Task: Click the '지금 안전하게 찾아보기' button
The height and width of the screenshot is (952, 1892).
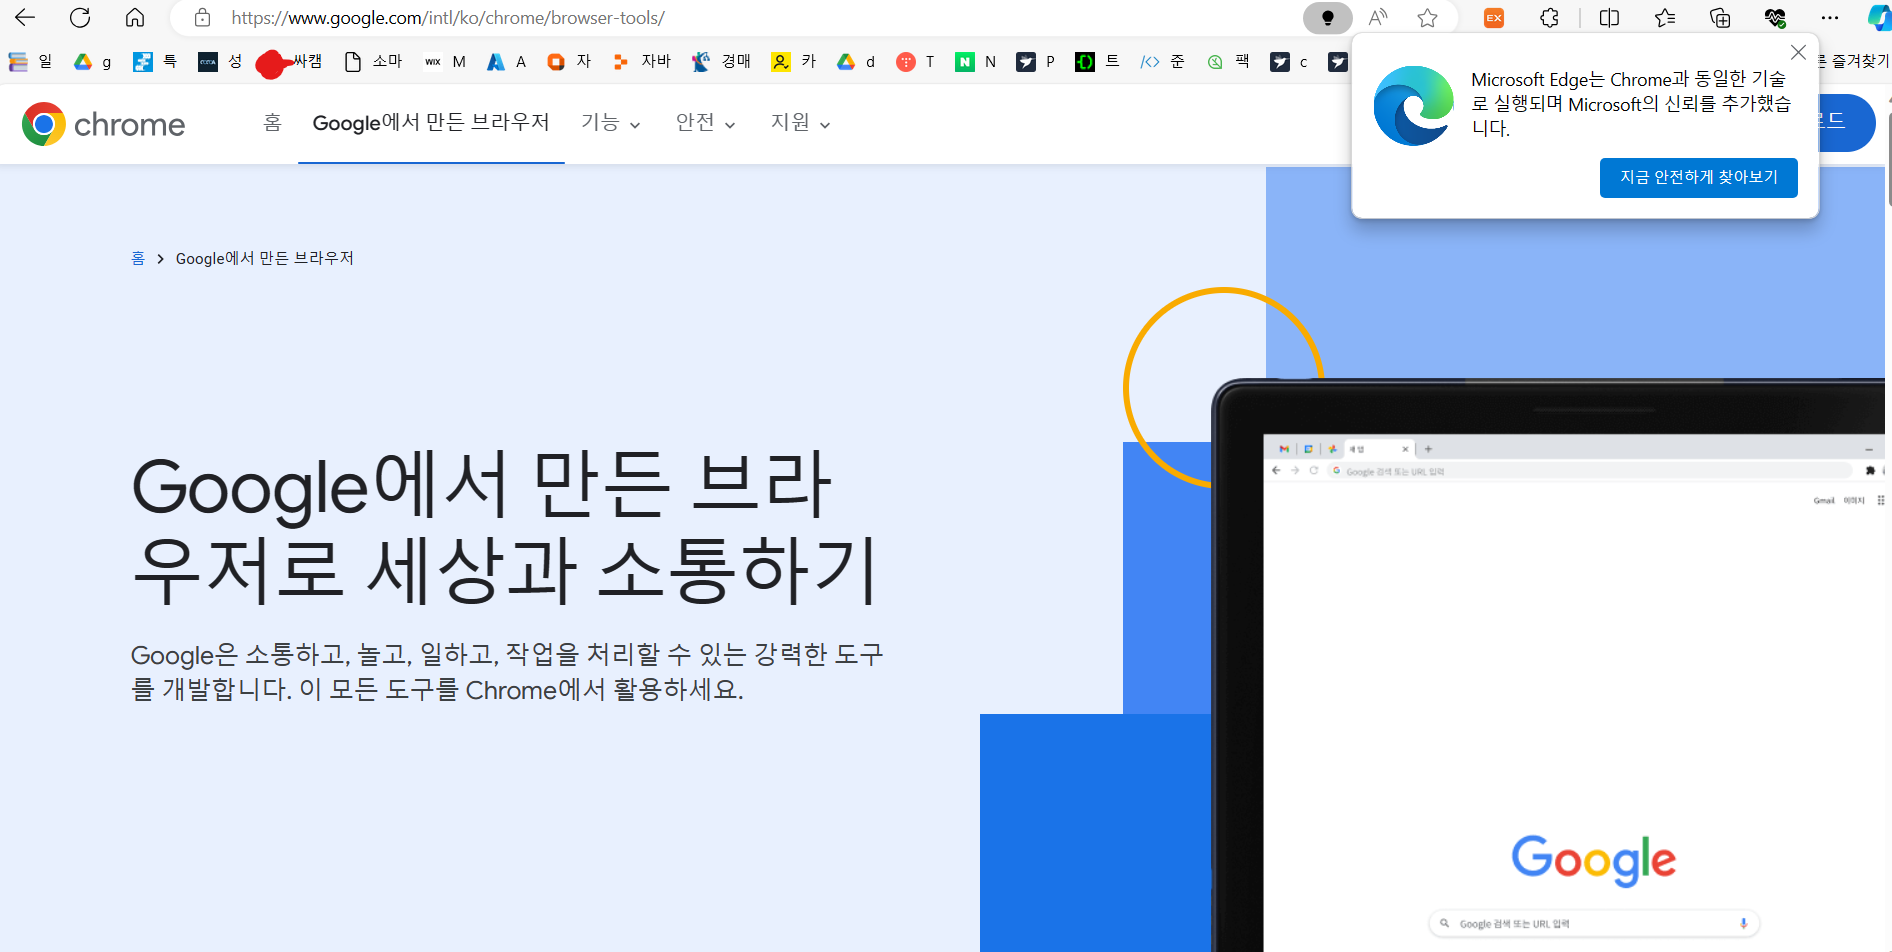Action: (x=1698, y=177)
